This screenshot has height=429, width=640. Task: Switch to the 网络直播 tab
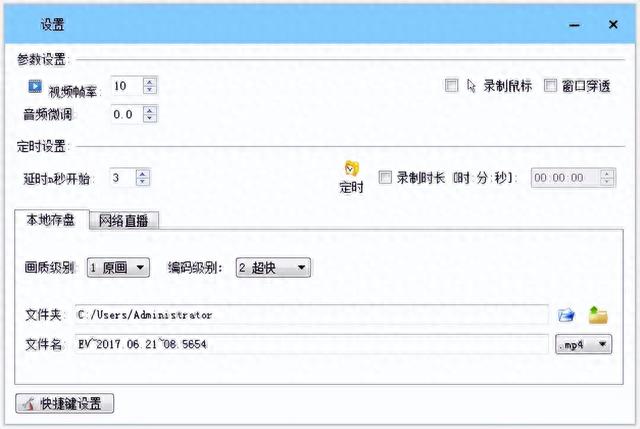click(124, 221)
